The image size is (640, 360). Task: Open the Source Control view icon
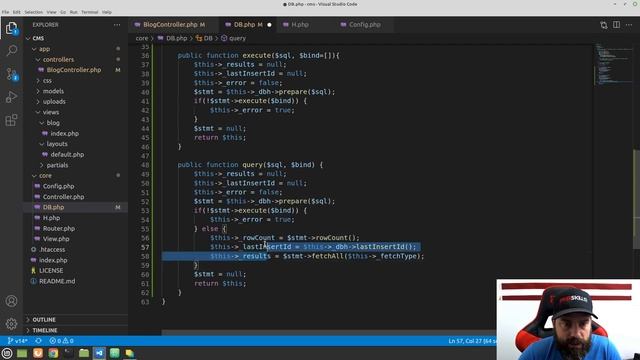point(11,74)
